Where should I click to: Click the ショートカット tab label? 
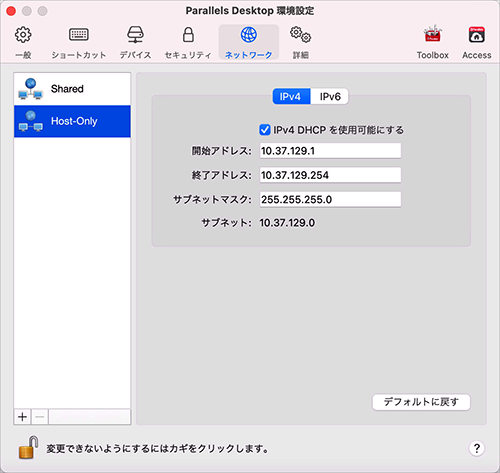[x=79, y=55]
